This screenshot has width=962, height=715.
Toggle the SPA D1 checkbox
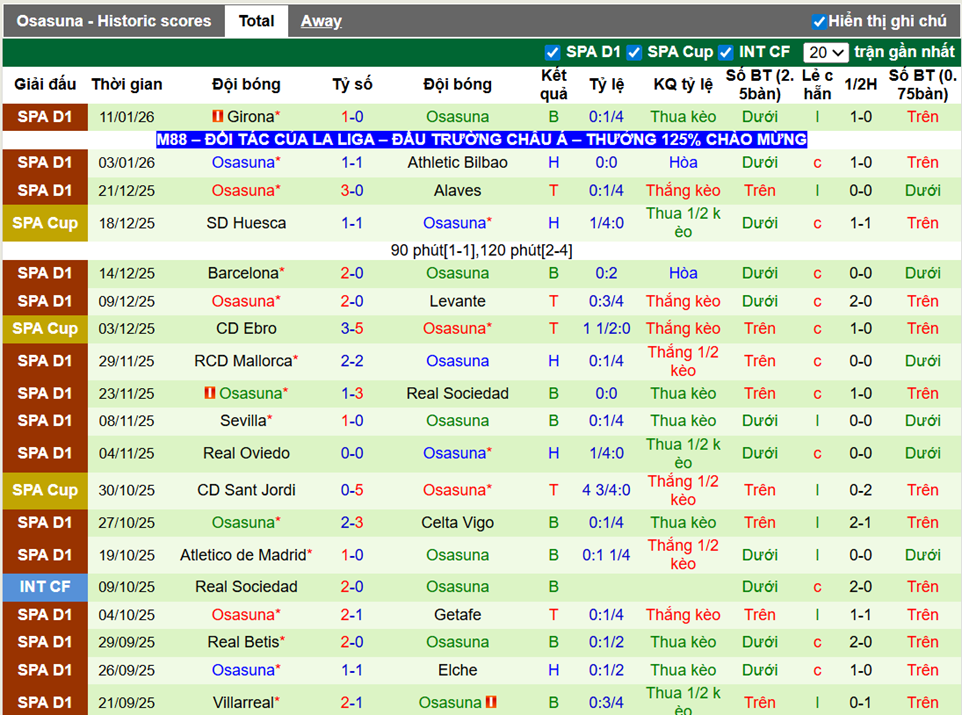tap(552, 53)
